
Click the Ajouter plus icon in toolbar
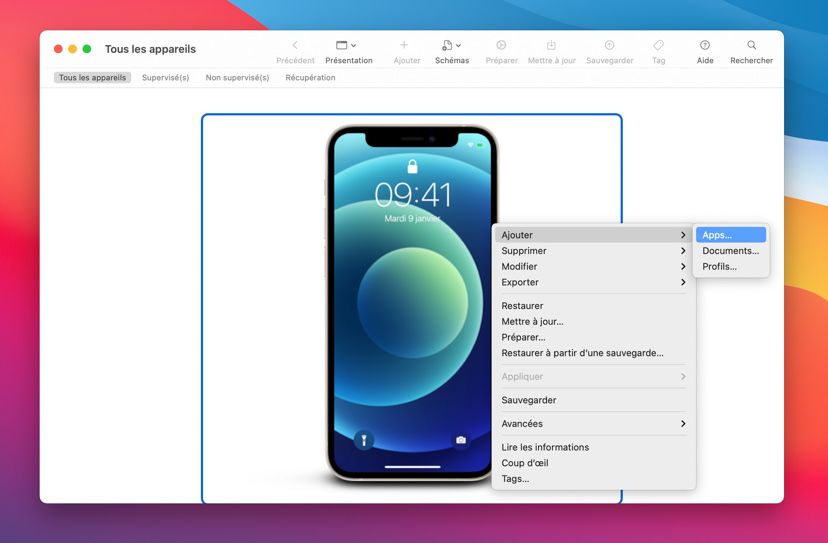(x=404, y=45)
